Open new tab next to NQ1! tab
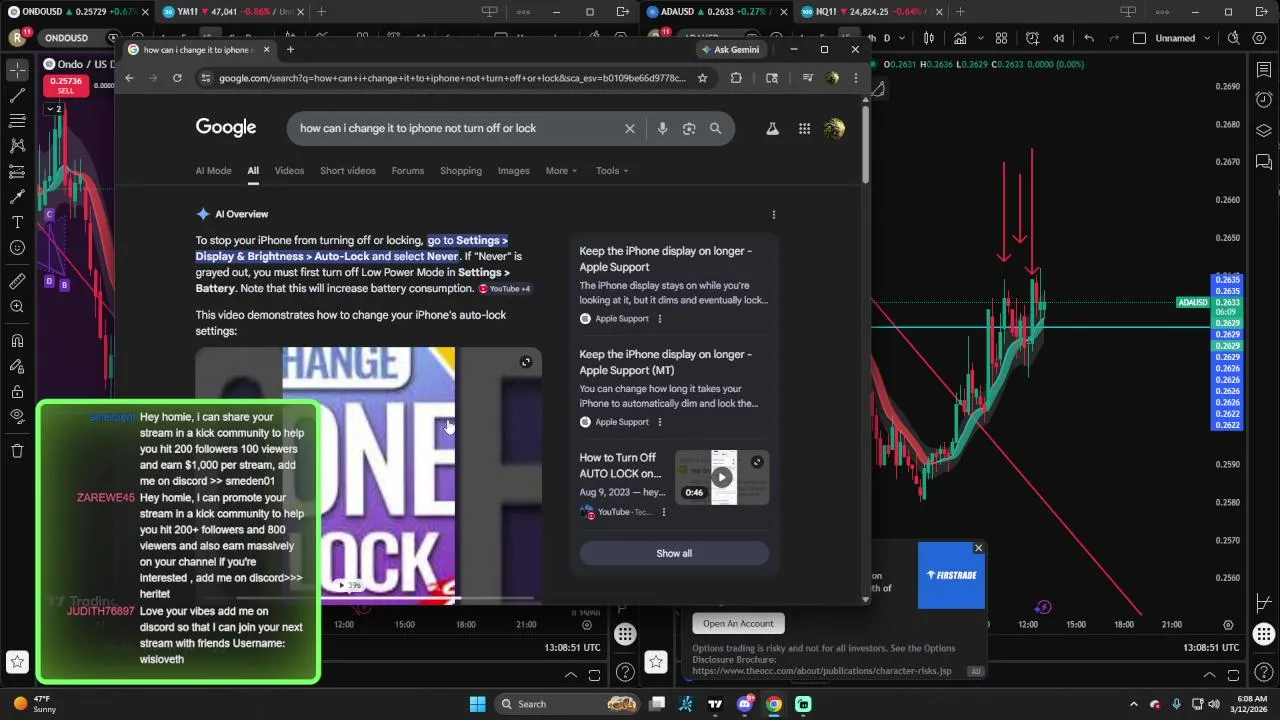 pos(960,12)
